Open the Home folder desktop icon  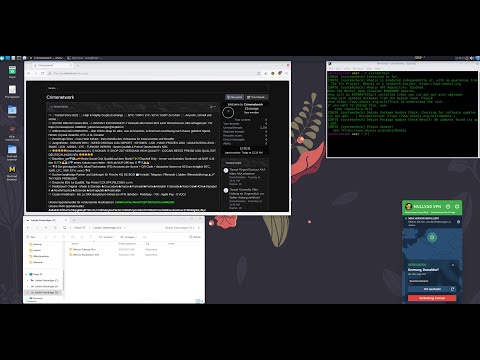point(12,111)
